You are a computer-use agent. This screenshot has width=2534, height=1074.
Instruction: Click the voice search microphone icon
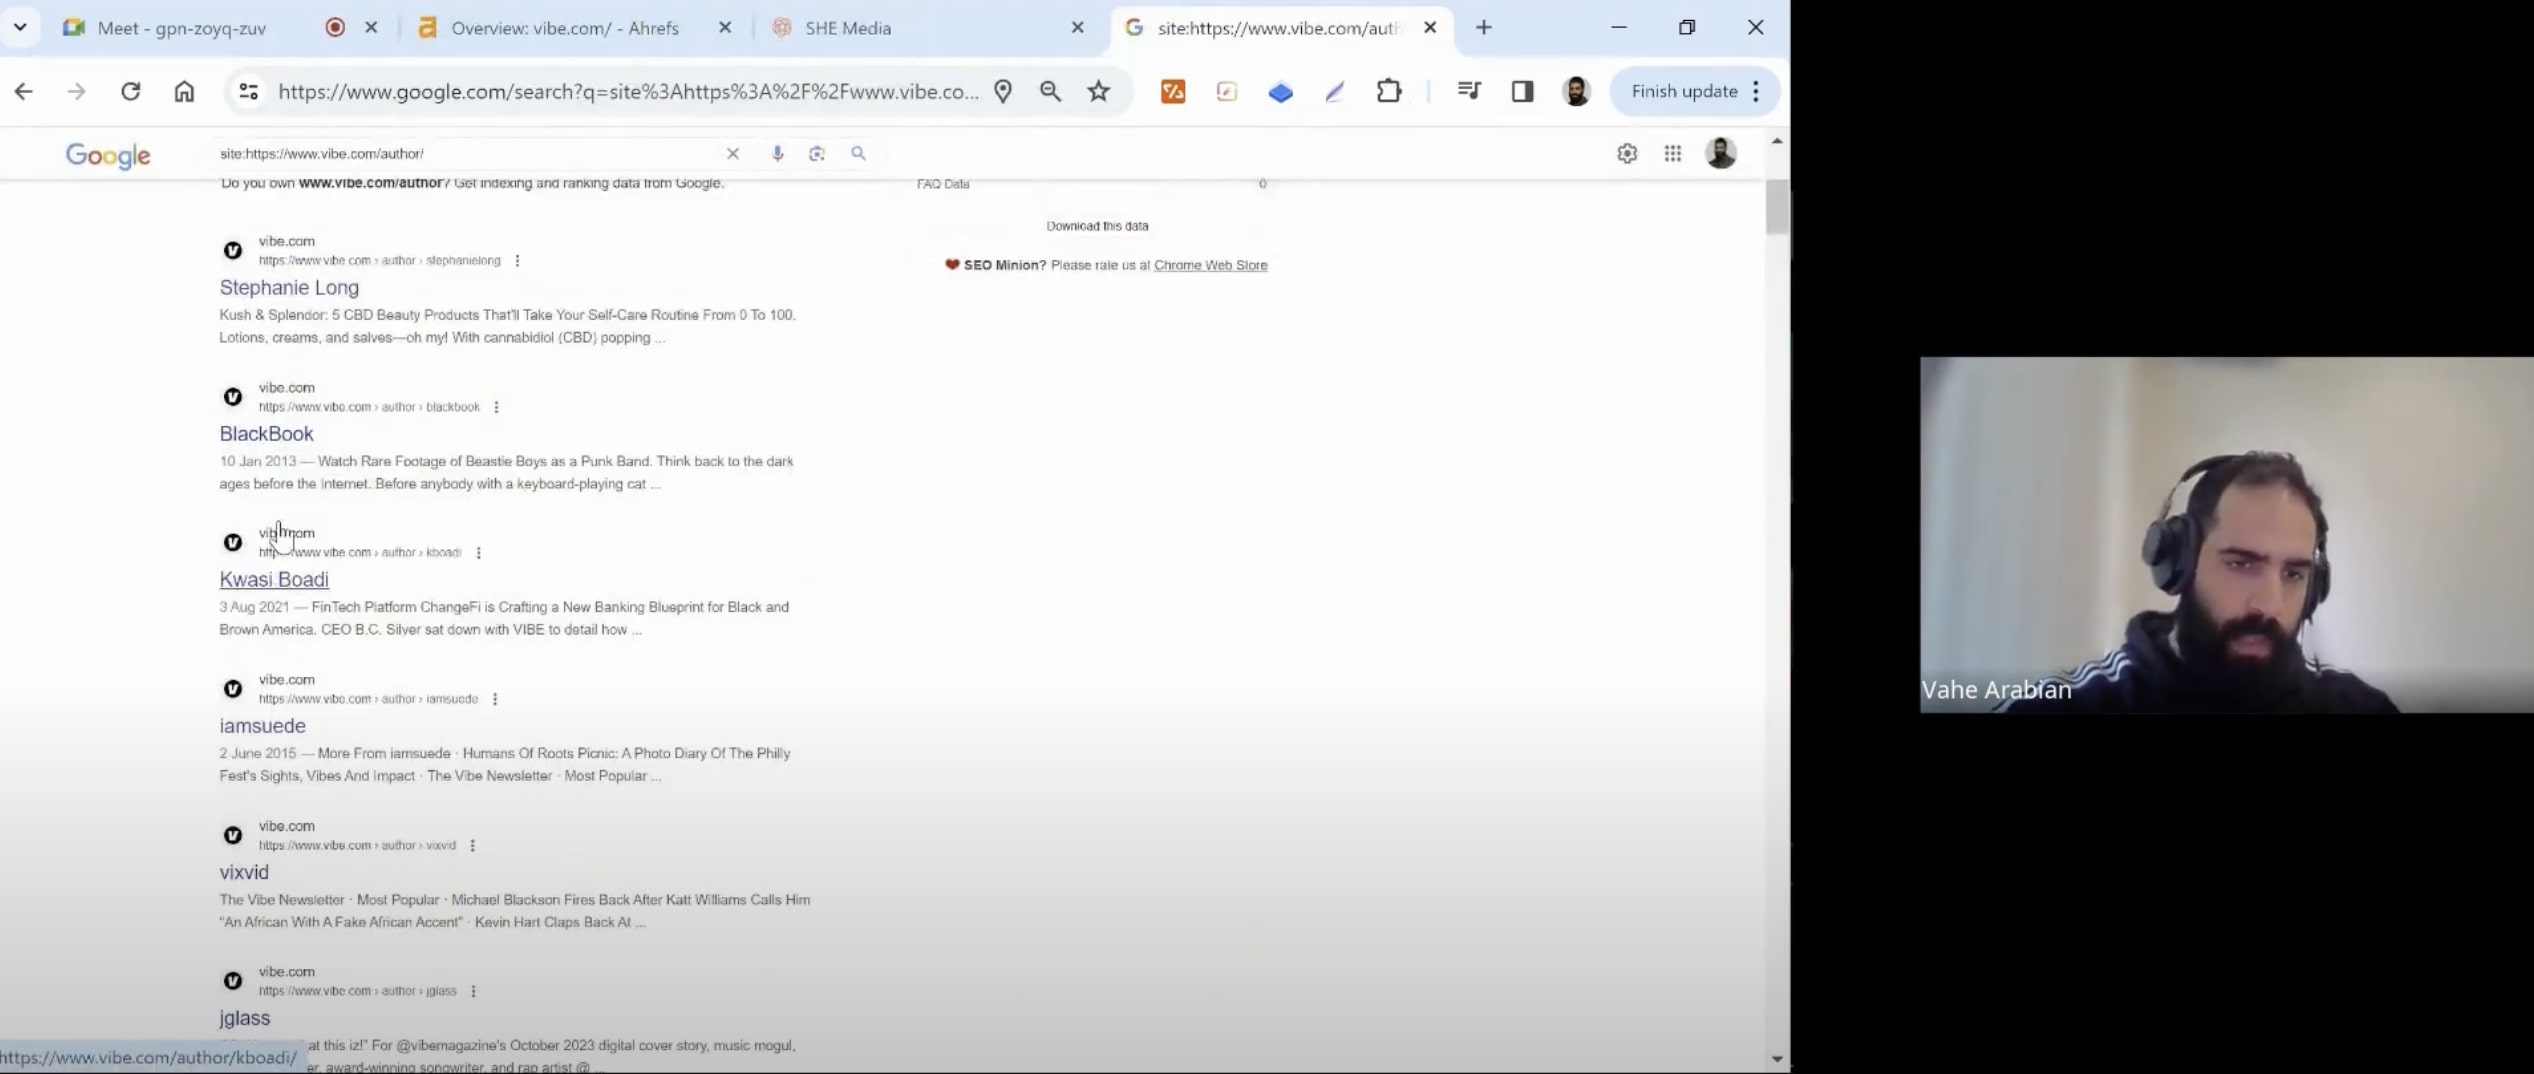777,153
